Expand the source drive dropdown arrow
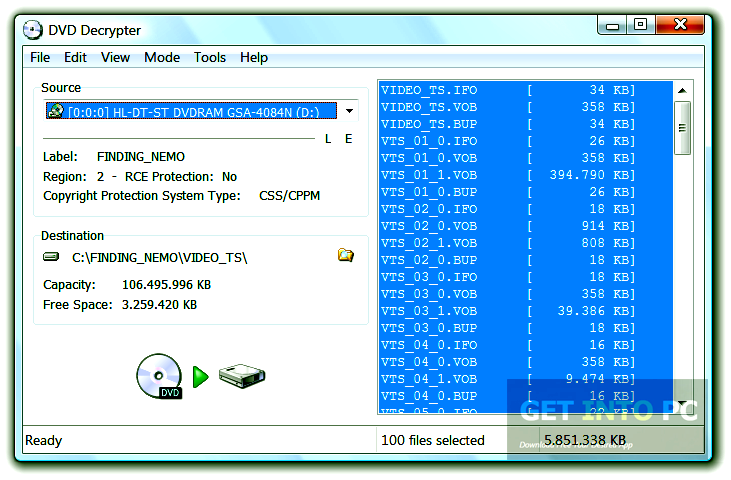 coord(349,111)
